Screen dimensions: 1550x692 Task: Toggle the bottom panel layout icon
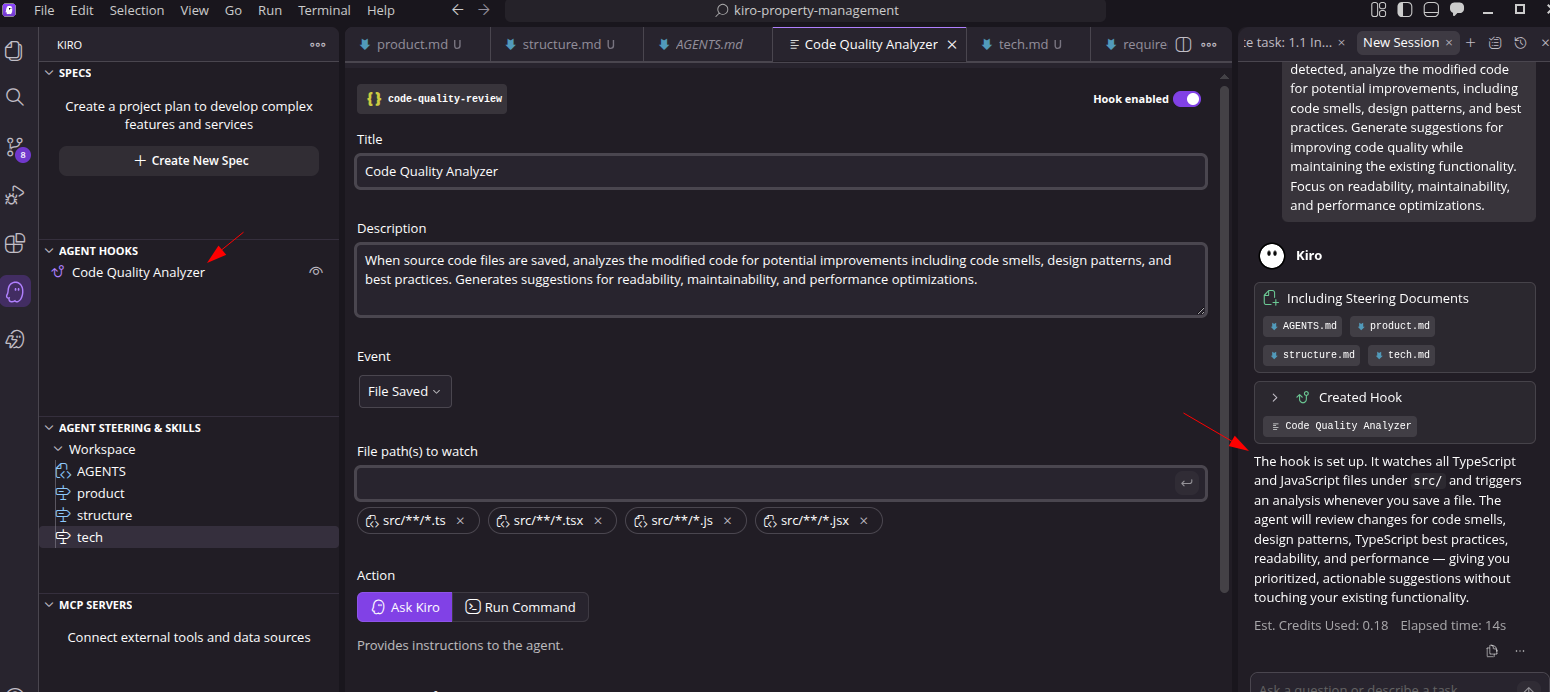coord(1431,10)
